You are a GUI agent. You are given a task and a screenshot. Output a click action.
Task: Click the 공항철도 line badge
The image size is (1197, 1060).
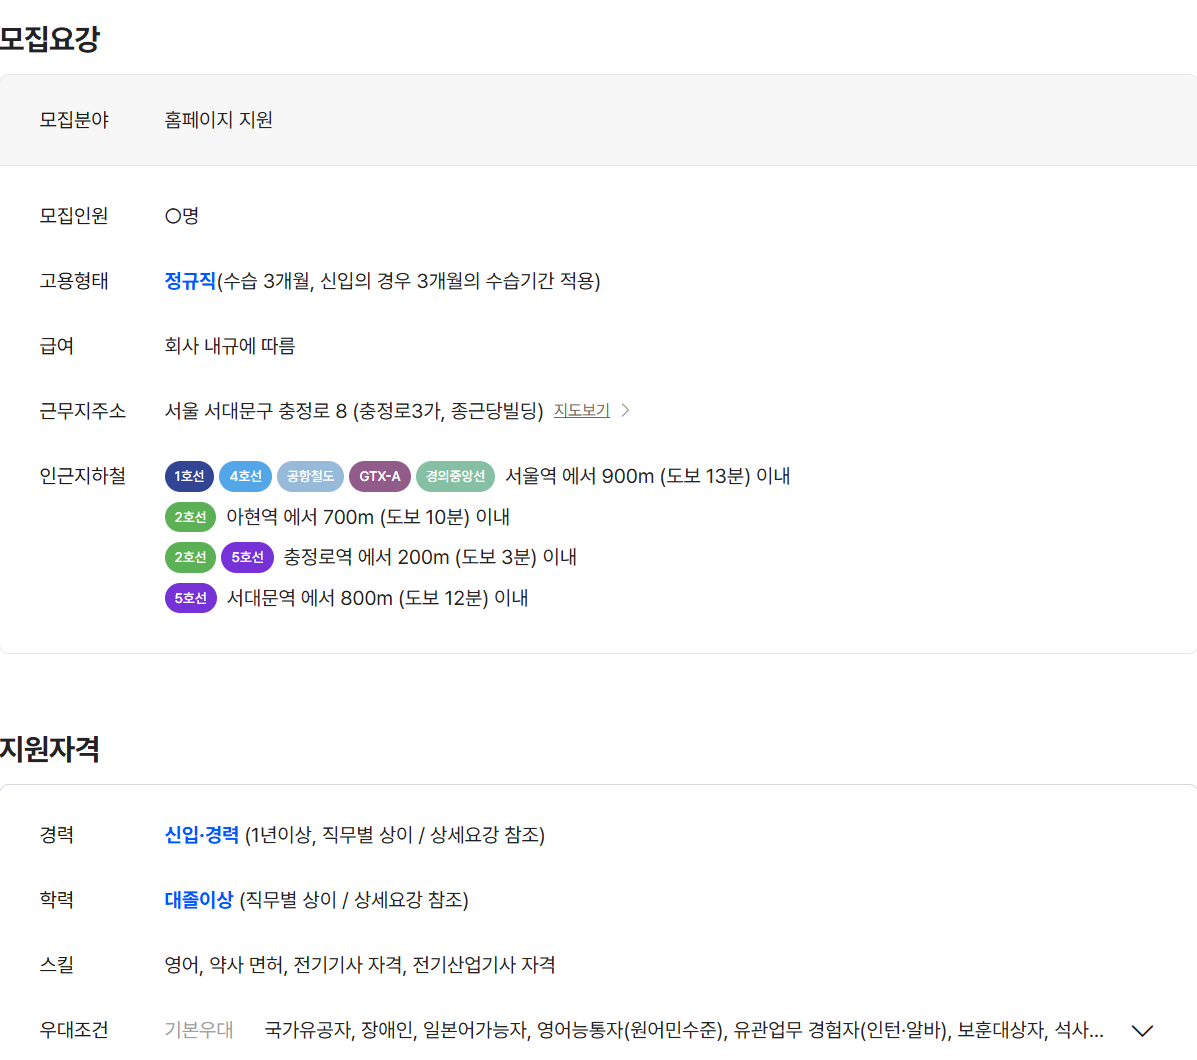(x=310, y=476)
